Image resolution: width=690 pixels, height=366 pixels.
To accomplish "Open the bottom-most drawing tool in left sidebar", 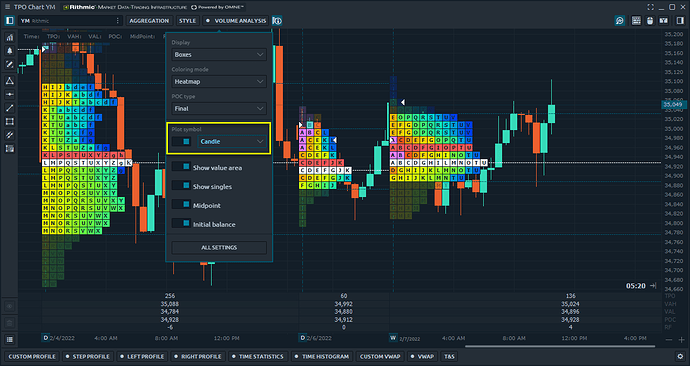I will [9, 149].
